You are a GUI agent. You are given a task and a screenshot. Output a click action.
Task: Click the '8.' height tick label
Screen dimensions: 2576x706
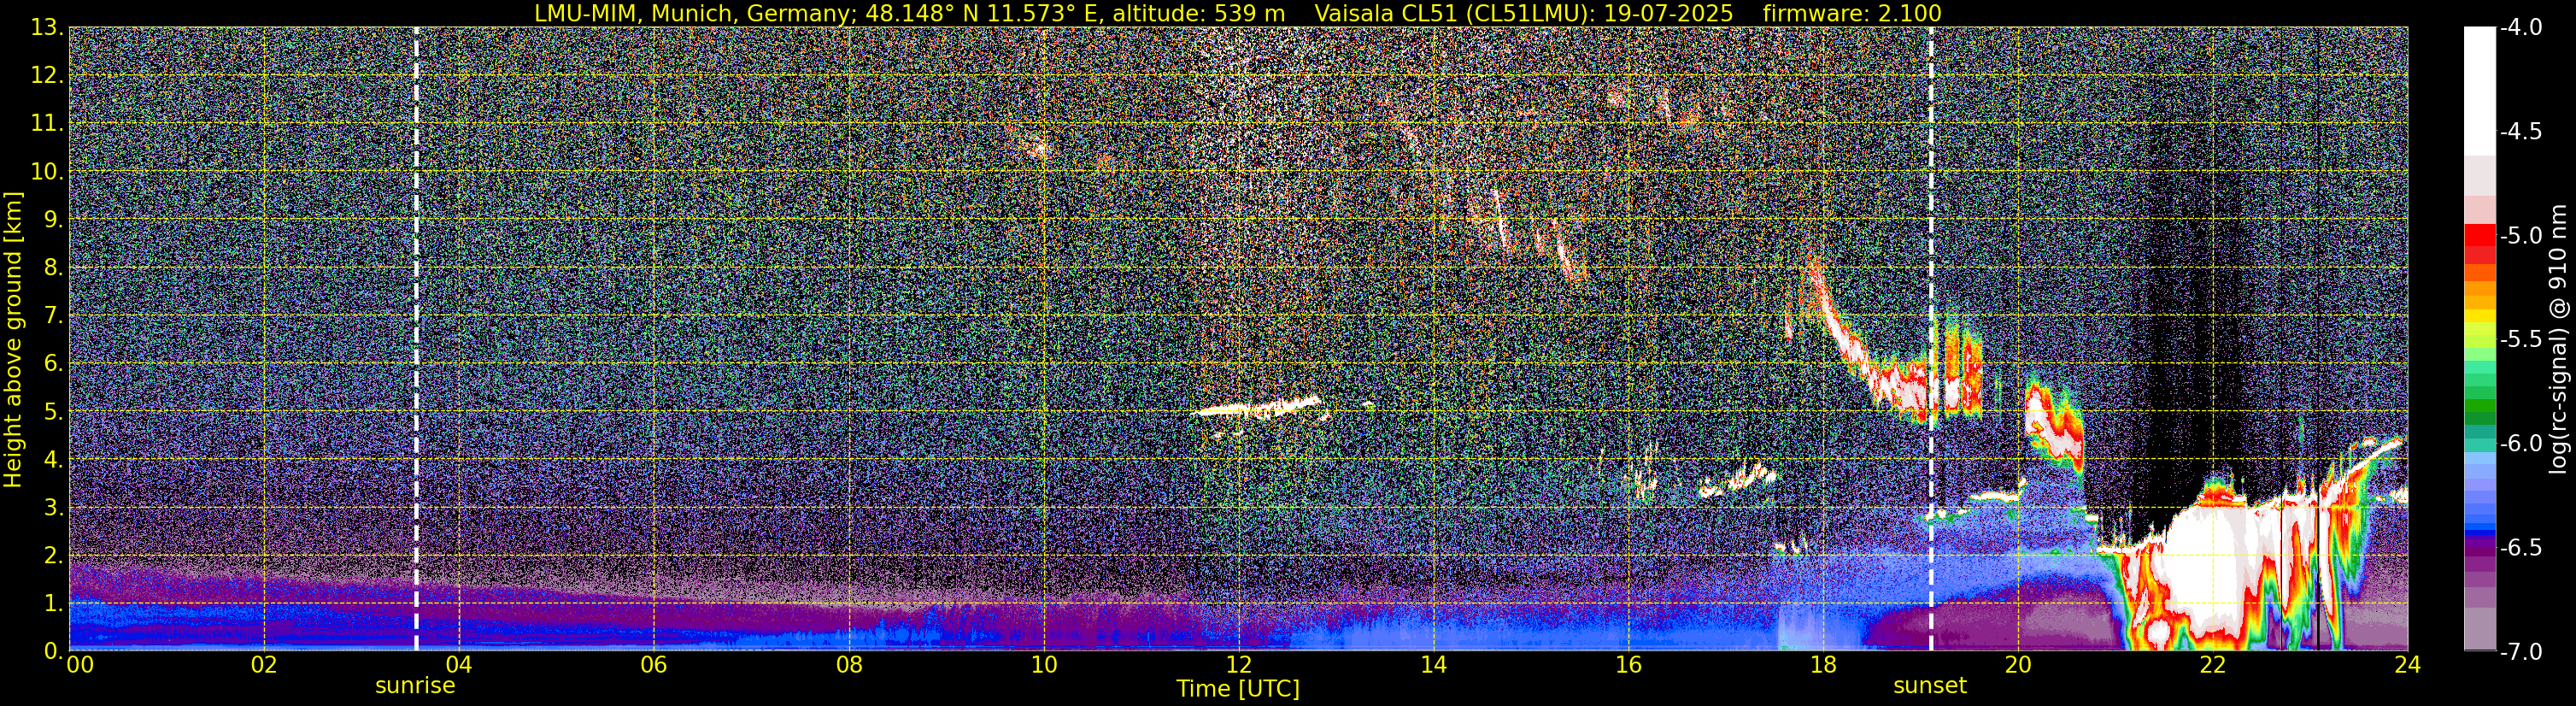click(x=55, y=268)
